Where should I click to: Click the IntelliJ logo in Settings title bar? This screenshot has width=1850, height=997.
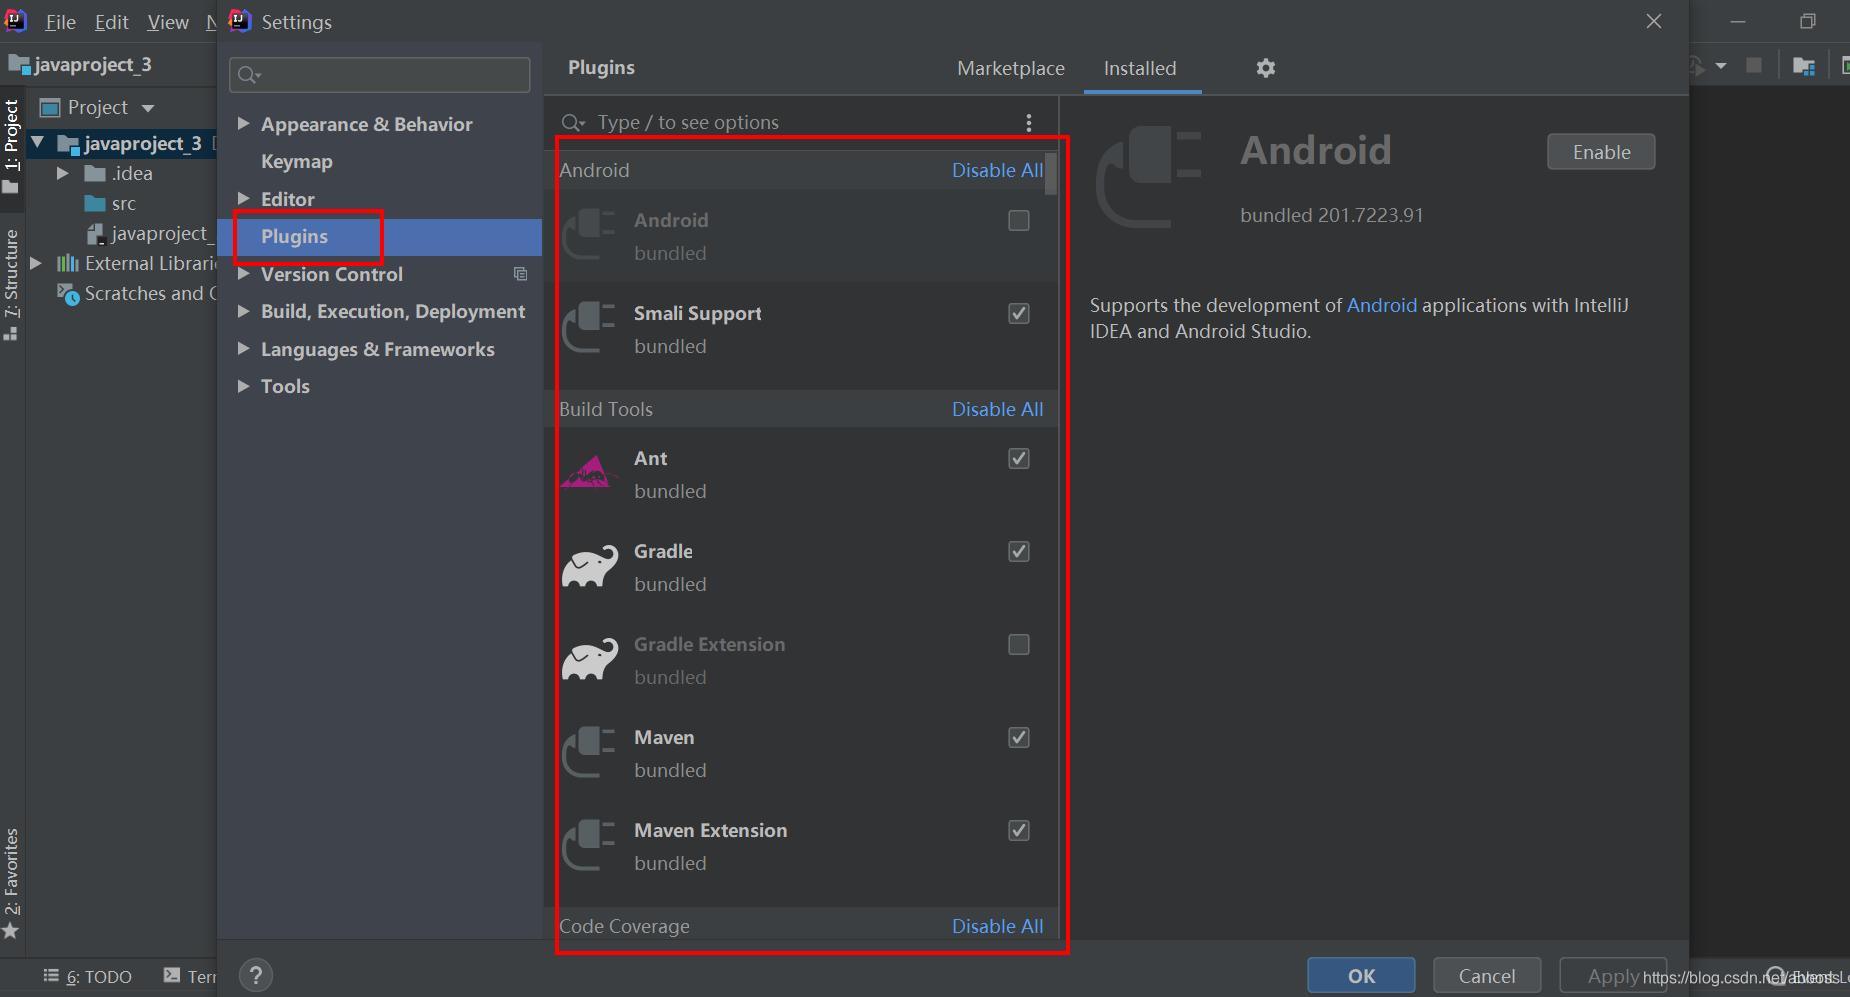[240, 21]
